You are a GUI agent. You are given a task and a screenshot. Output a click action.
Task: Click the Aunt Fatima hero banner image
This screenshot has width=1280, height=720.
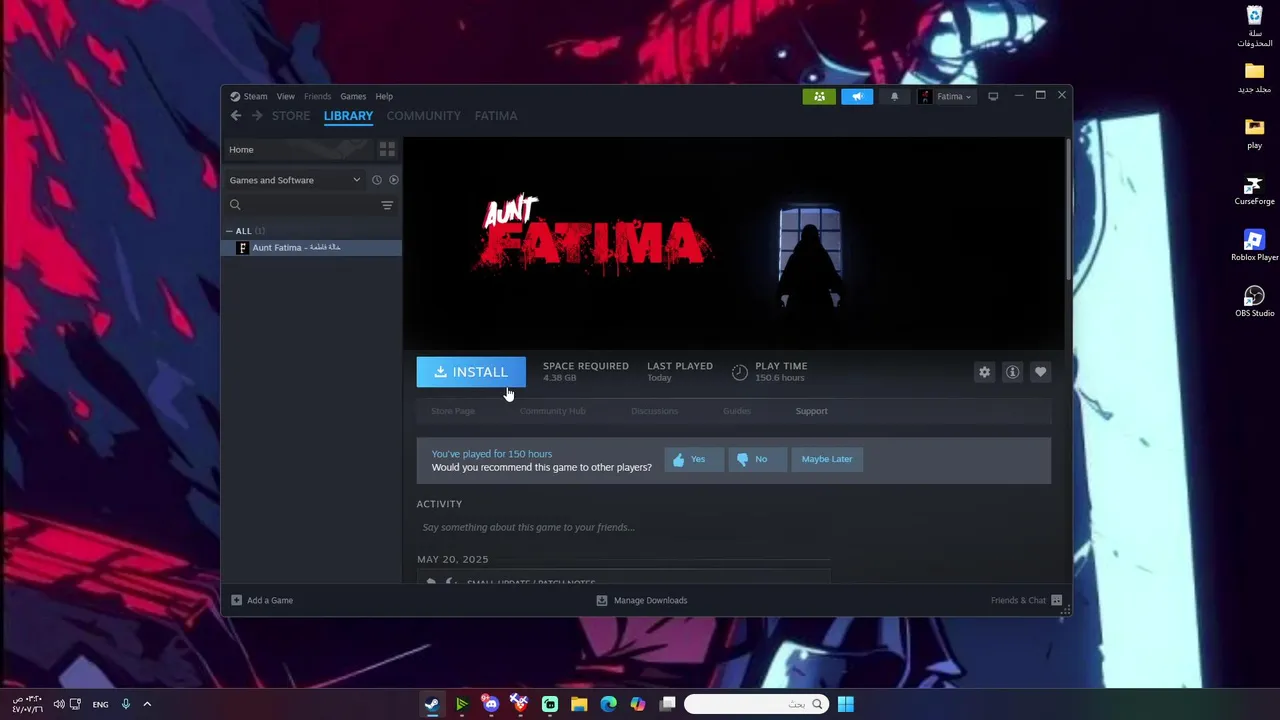coord(734,243)
